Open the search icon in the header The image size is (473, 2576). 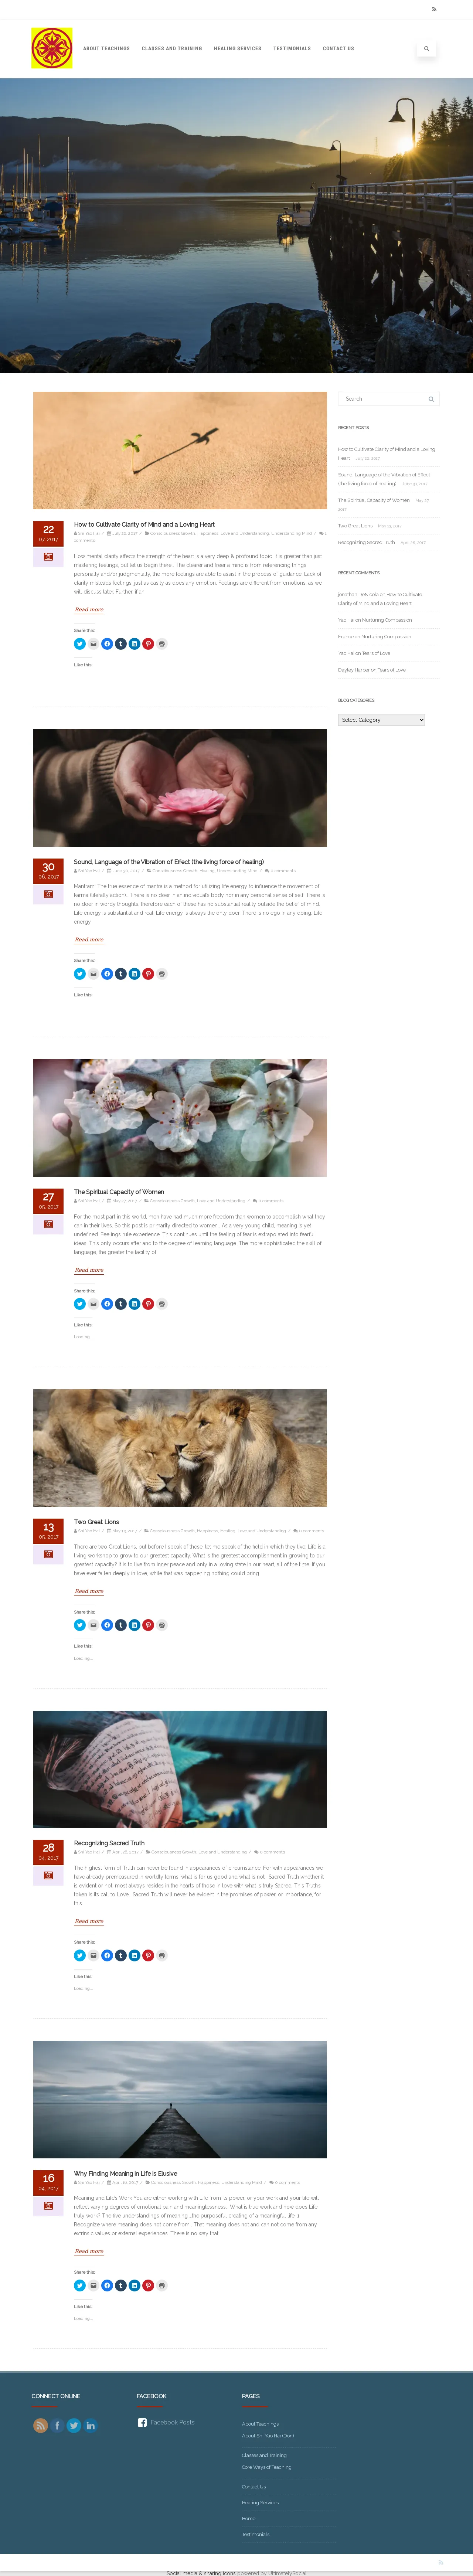coord(426,48)
